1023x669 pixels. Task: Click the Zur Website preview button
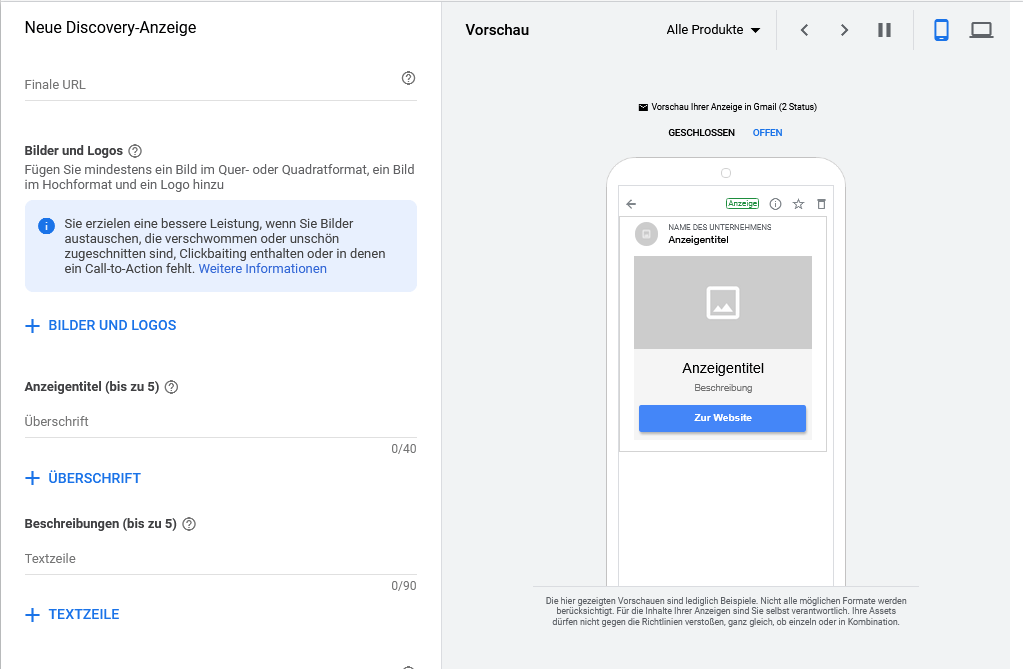click(x=722, y=418)
